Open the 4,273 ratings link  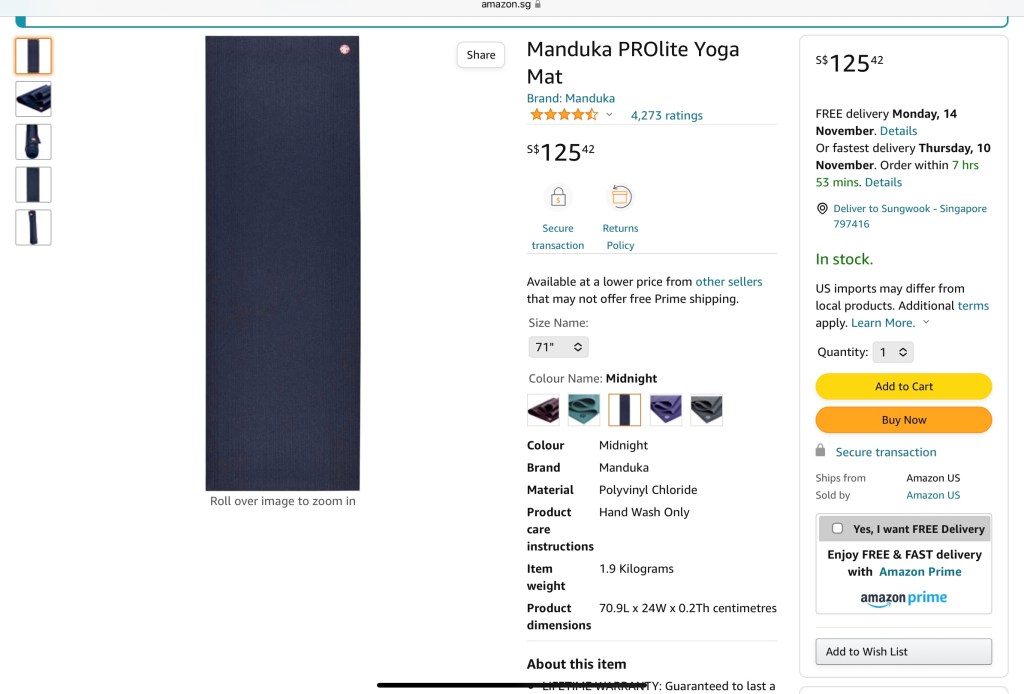tap(666, 116)
